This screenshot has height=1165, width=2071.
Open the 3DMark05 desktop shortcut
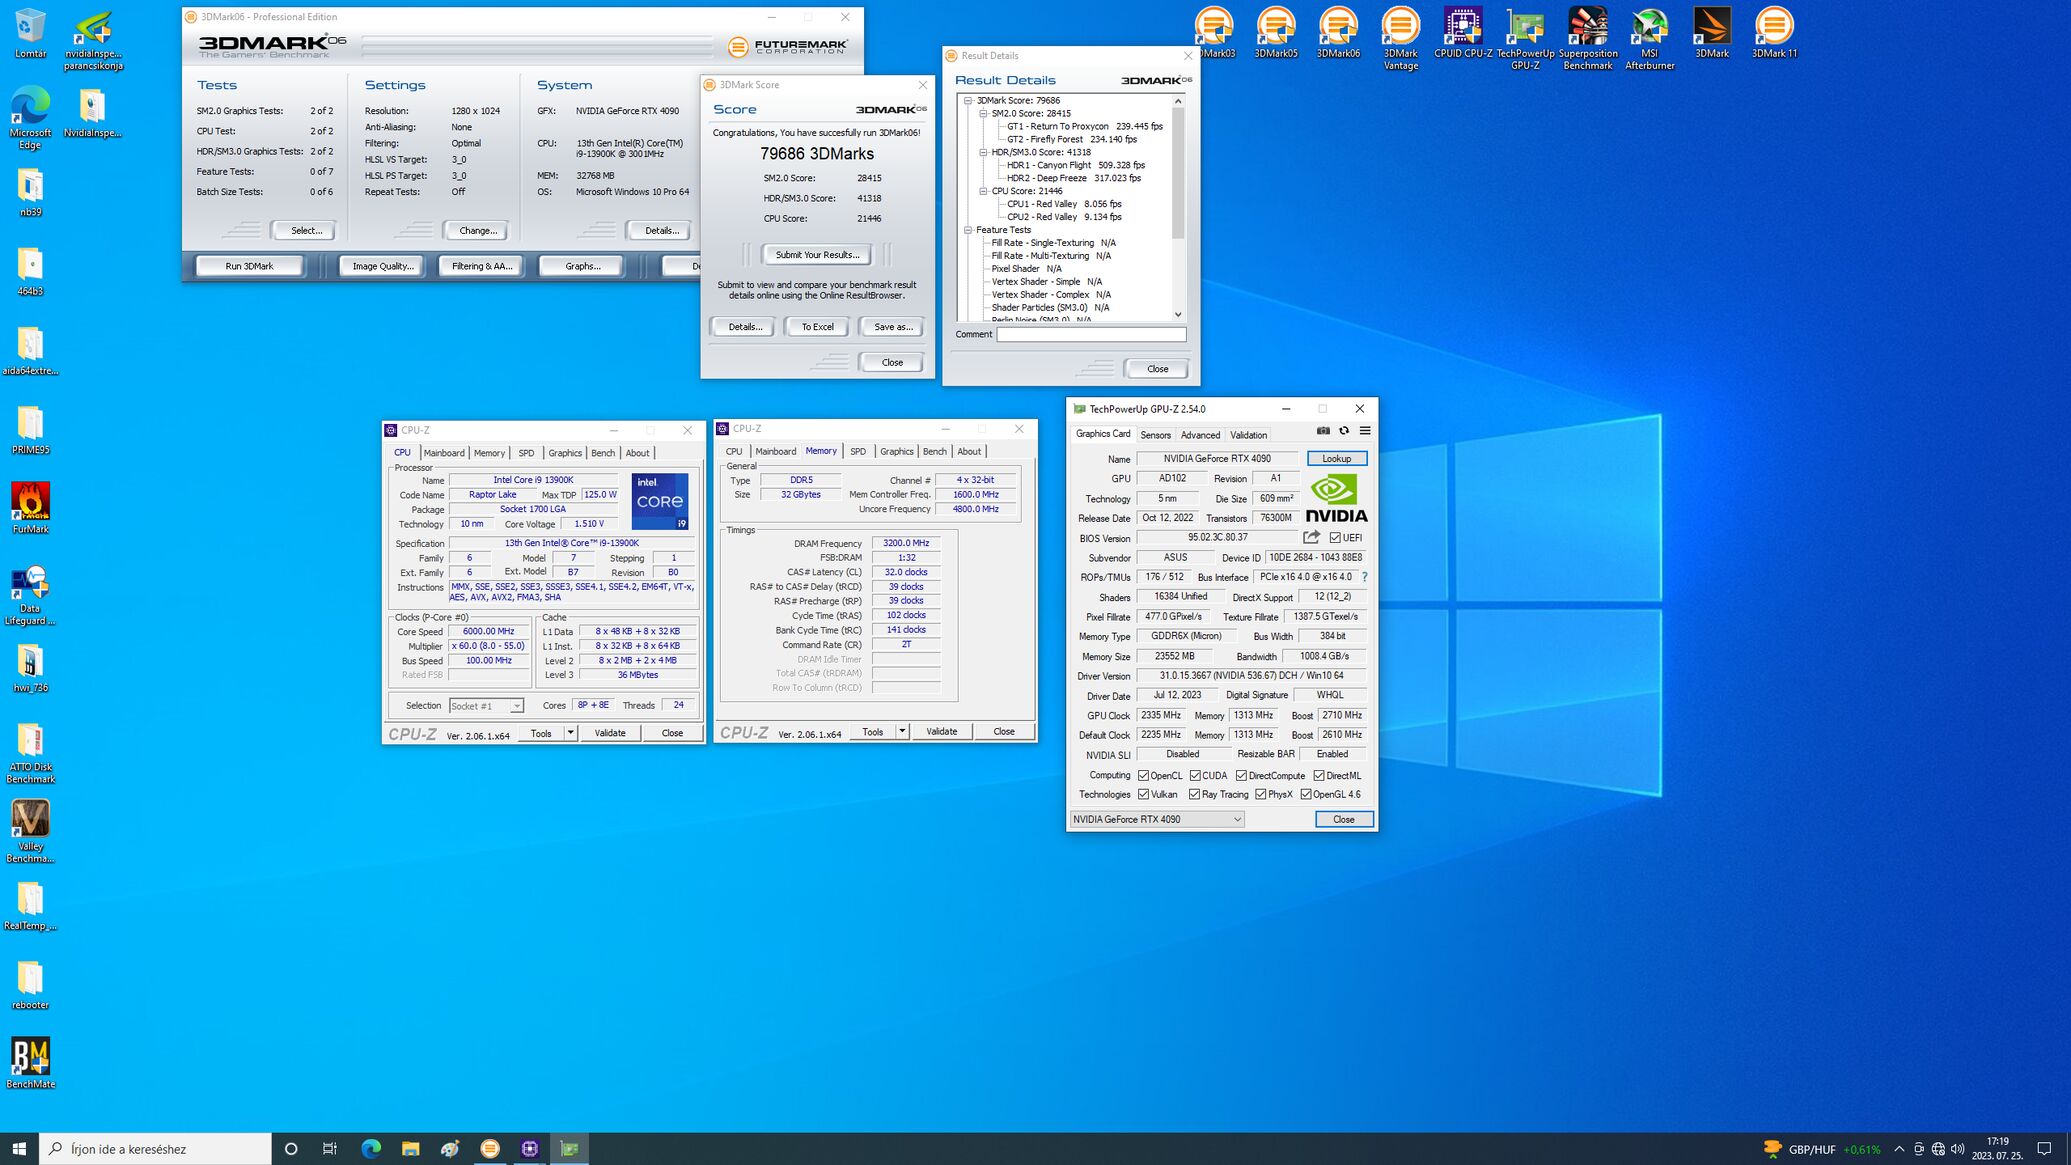click(x=1275, y=32)
